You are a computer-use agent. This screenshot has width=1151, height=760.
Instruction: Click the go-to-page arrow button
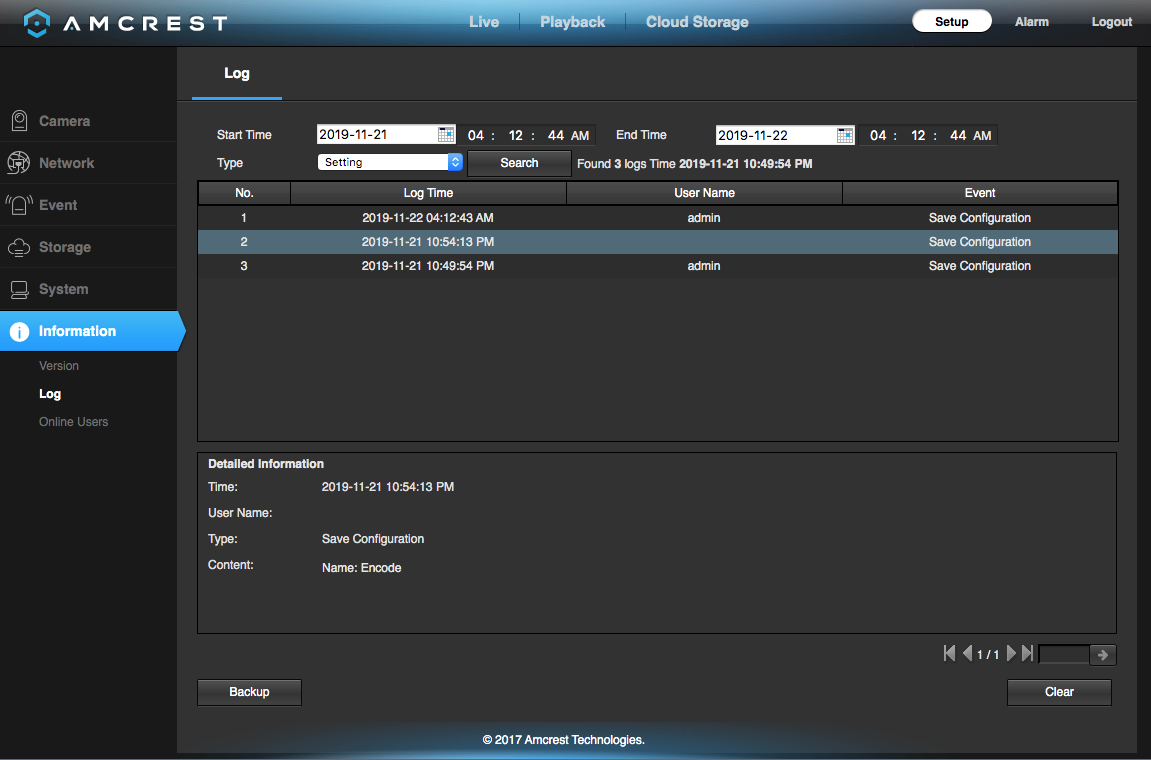click(1103, 654)
